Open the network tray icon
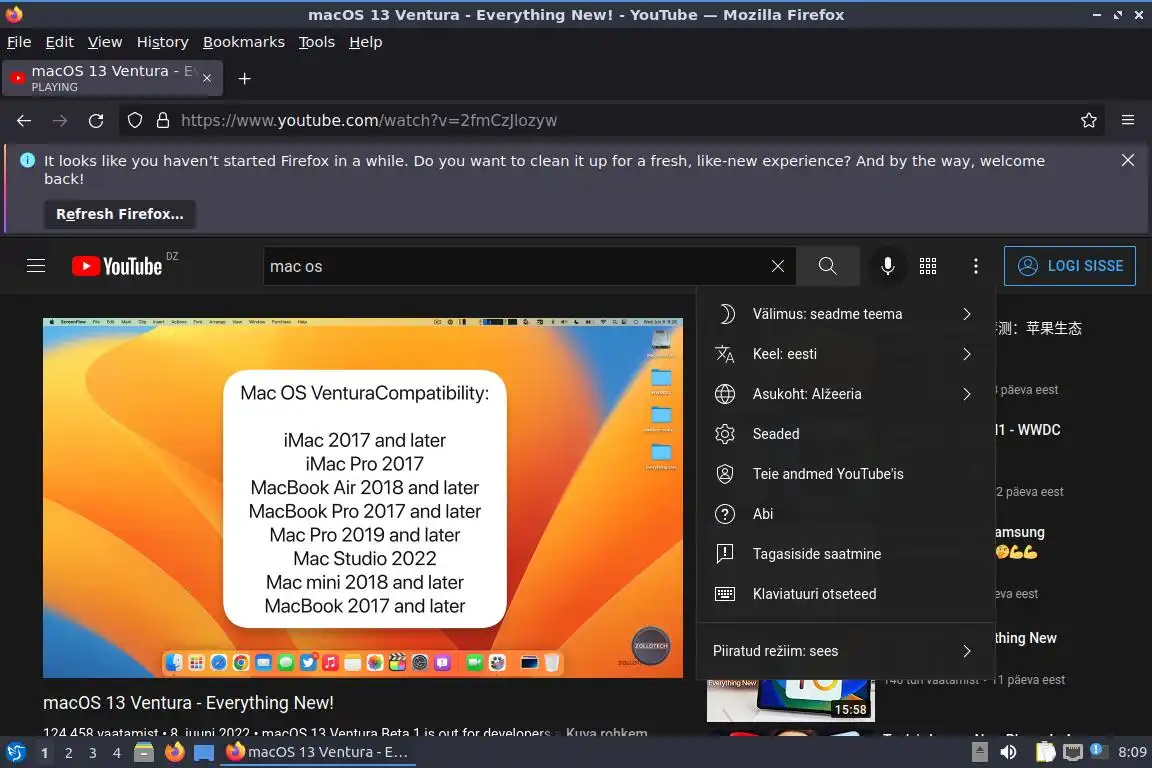The height and width of the screenshot is (768, 1152). [x=1073, y=752]
